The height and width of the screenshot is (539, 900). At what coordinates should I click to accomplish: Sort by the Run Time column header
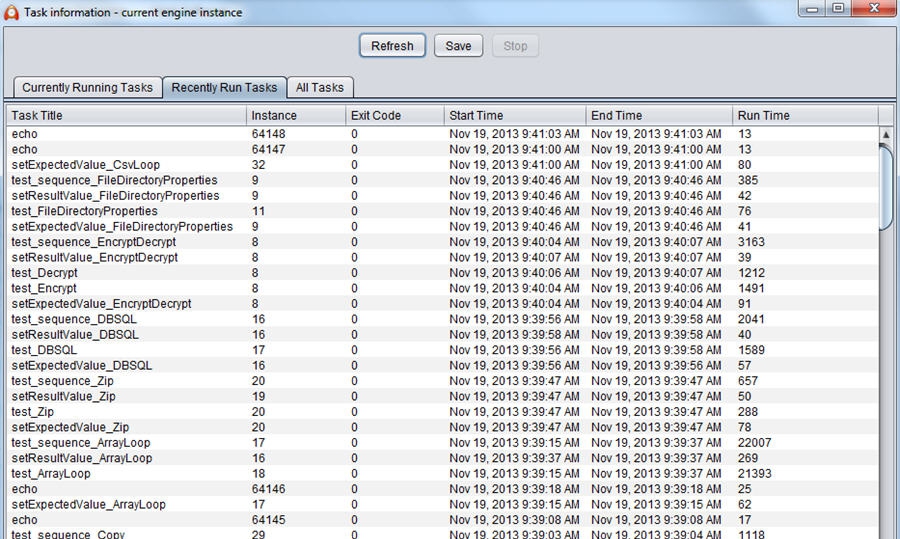click(804, 116)
